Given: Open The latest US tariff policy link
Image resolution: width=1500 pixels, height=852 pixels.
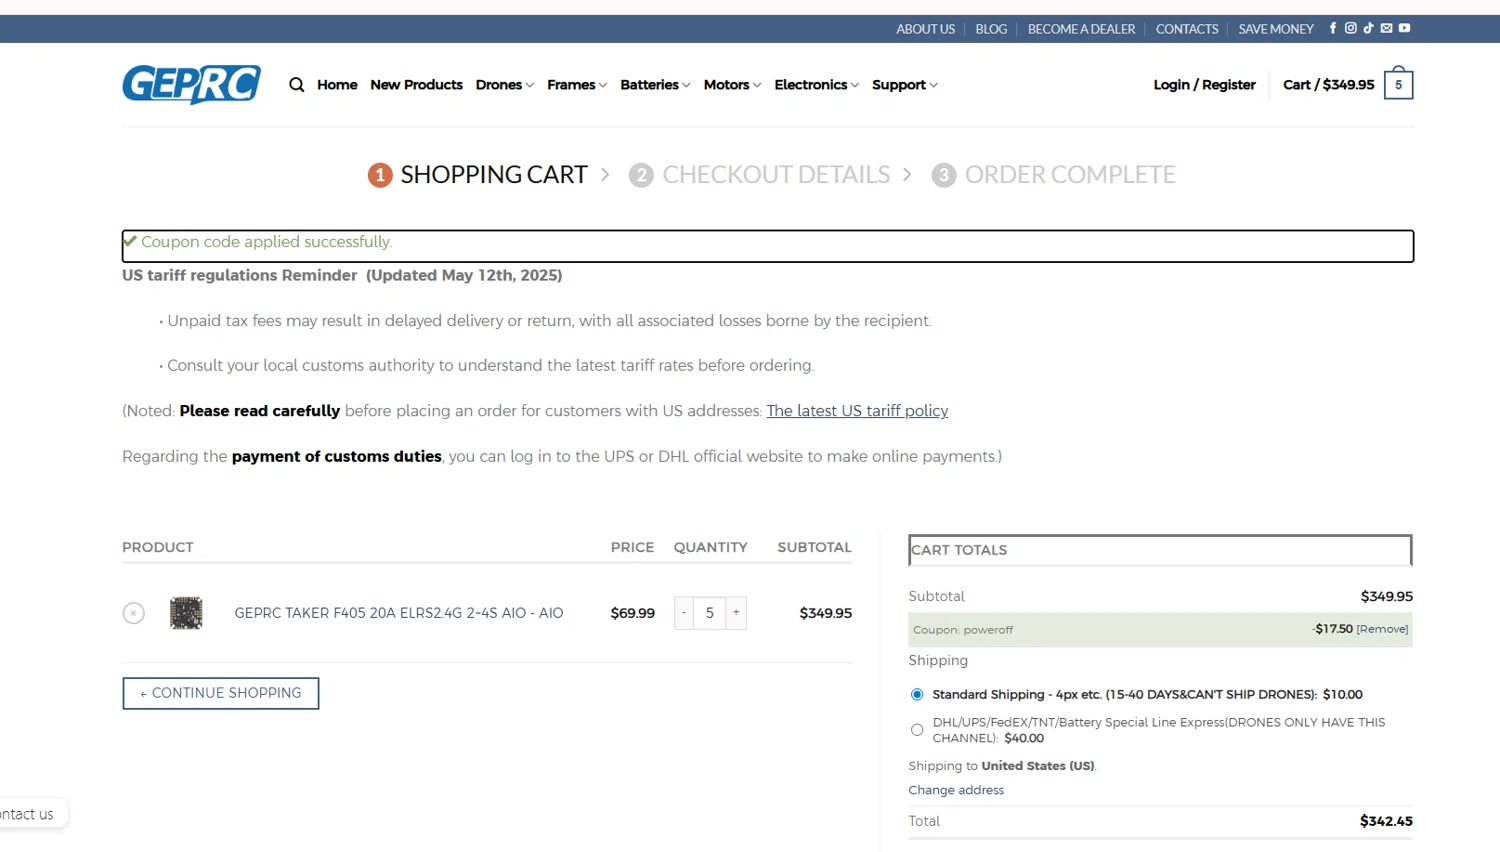Looking at the screenshot, I should [x=857, y=411].
